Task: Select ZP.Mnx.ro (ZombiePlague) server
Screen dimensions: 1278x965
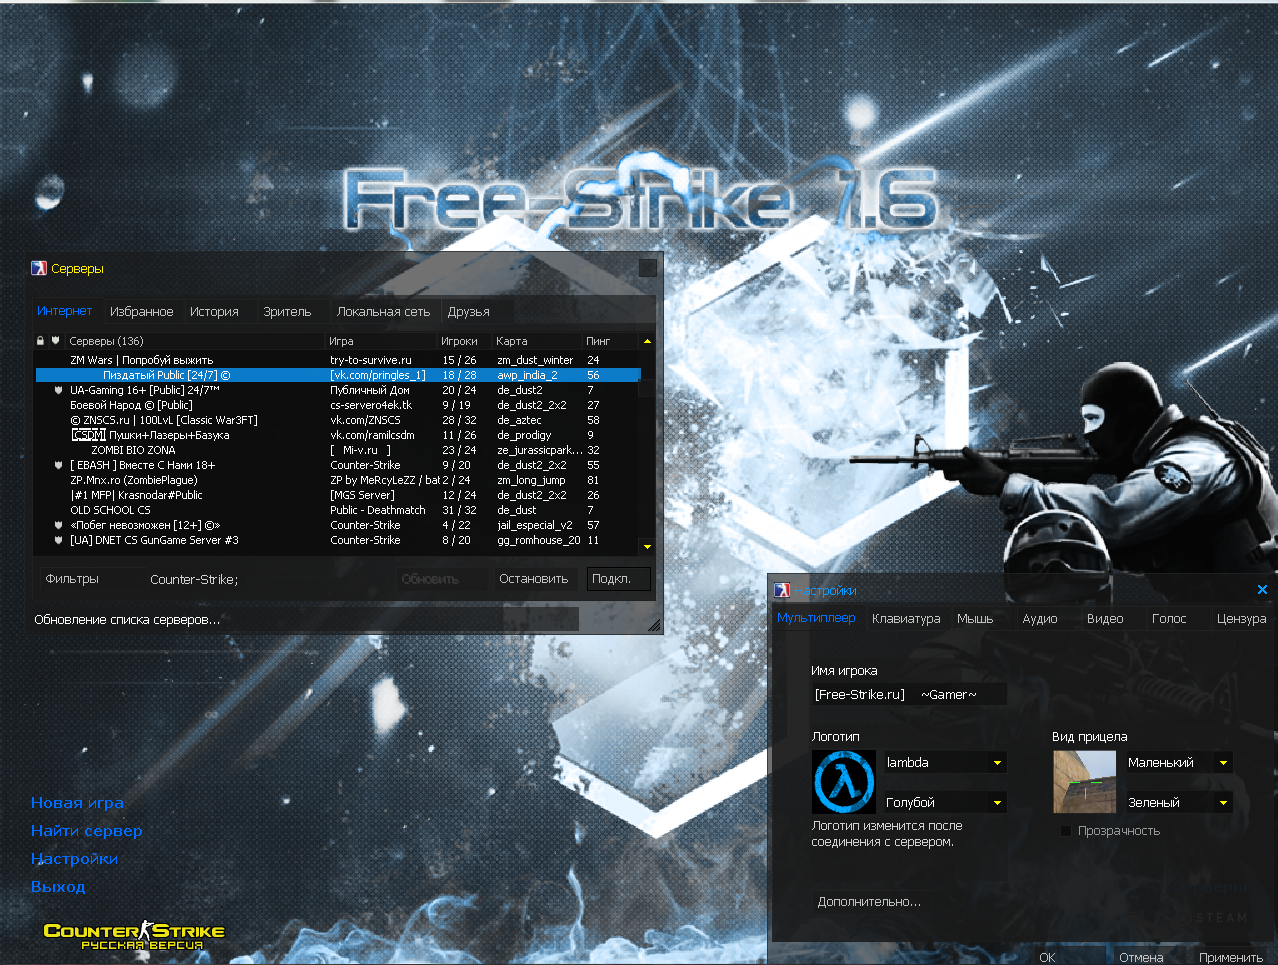Action: click(x=338, y=480)
